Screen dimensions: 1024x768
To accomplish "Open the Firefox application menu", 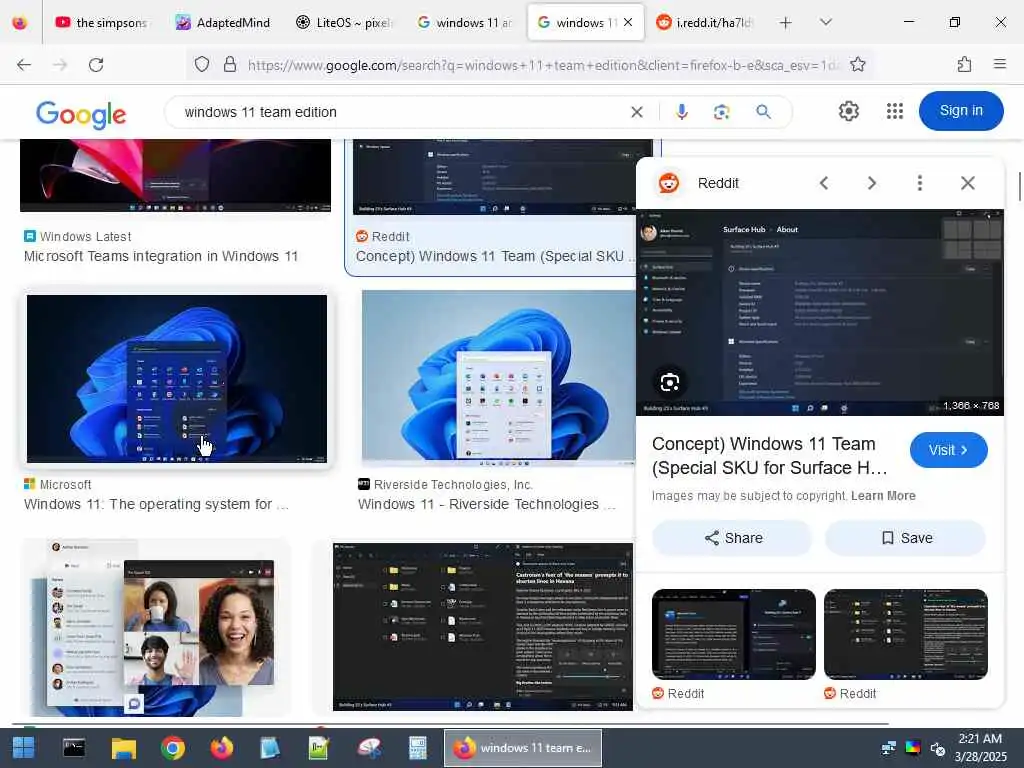I will pyautogui.click(x=1000, y=65).
